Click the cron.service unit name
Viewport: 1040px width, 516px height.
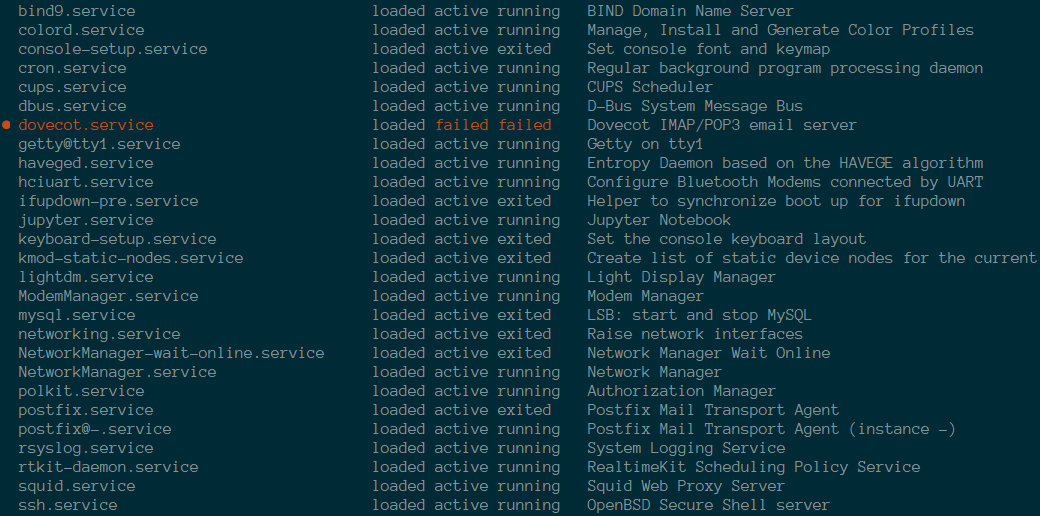72,68
